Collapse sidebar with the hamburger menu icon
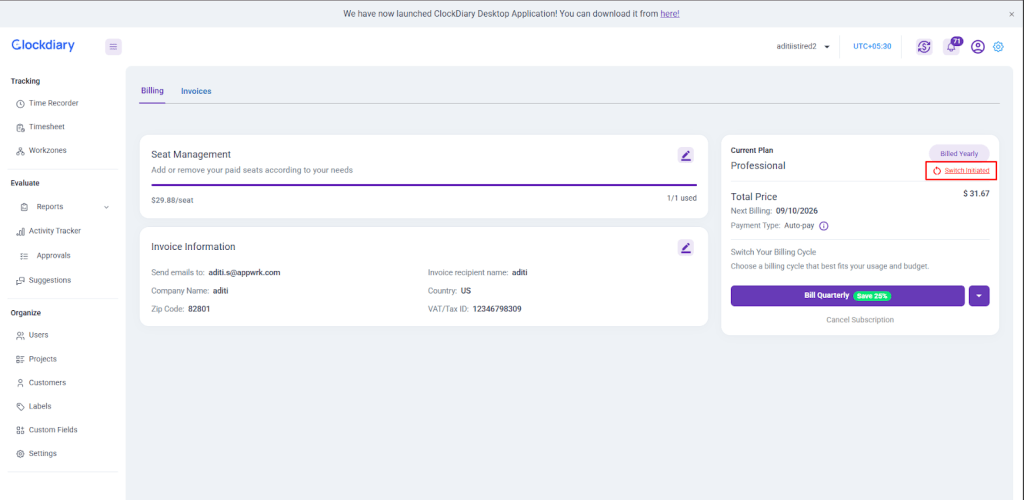This screenshot has width=1024, height=500. point(113,46)
